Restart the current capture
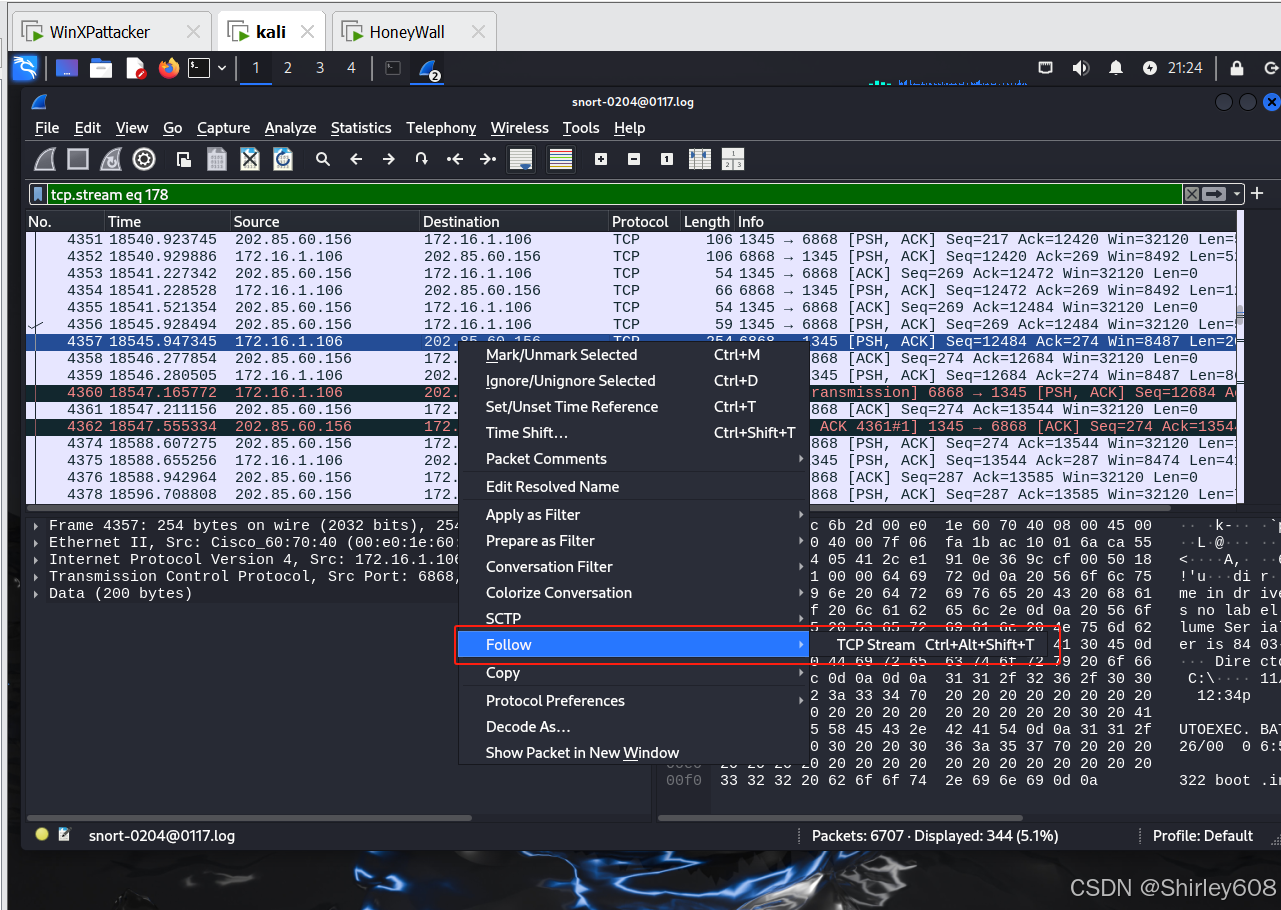This screenshot has width=1281, height=910. click(x=111, y=159)
